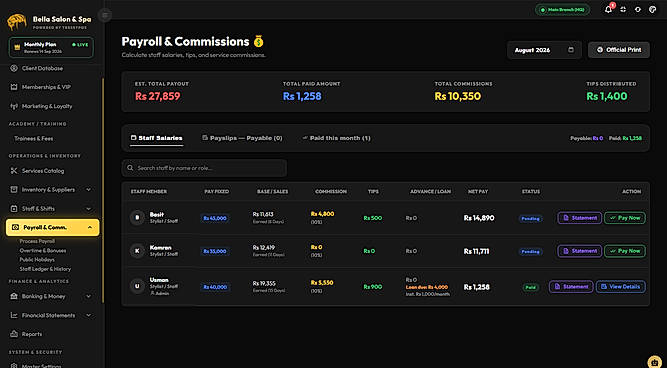Click the Process Payroll submenu link
This screenshot has height=368, width=667.
click(x=37, y=241)
